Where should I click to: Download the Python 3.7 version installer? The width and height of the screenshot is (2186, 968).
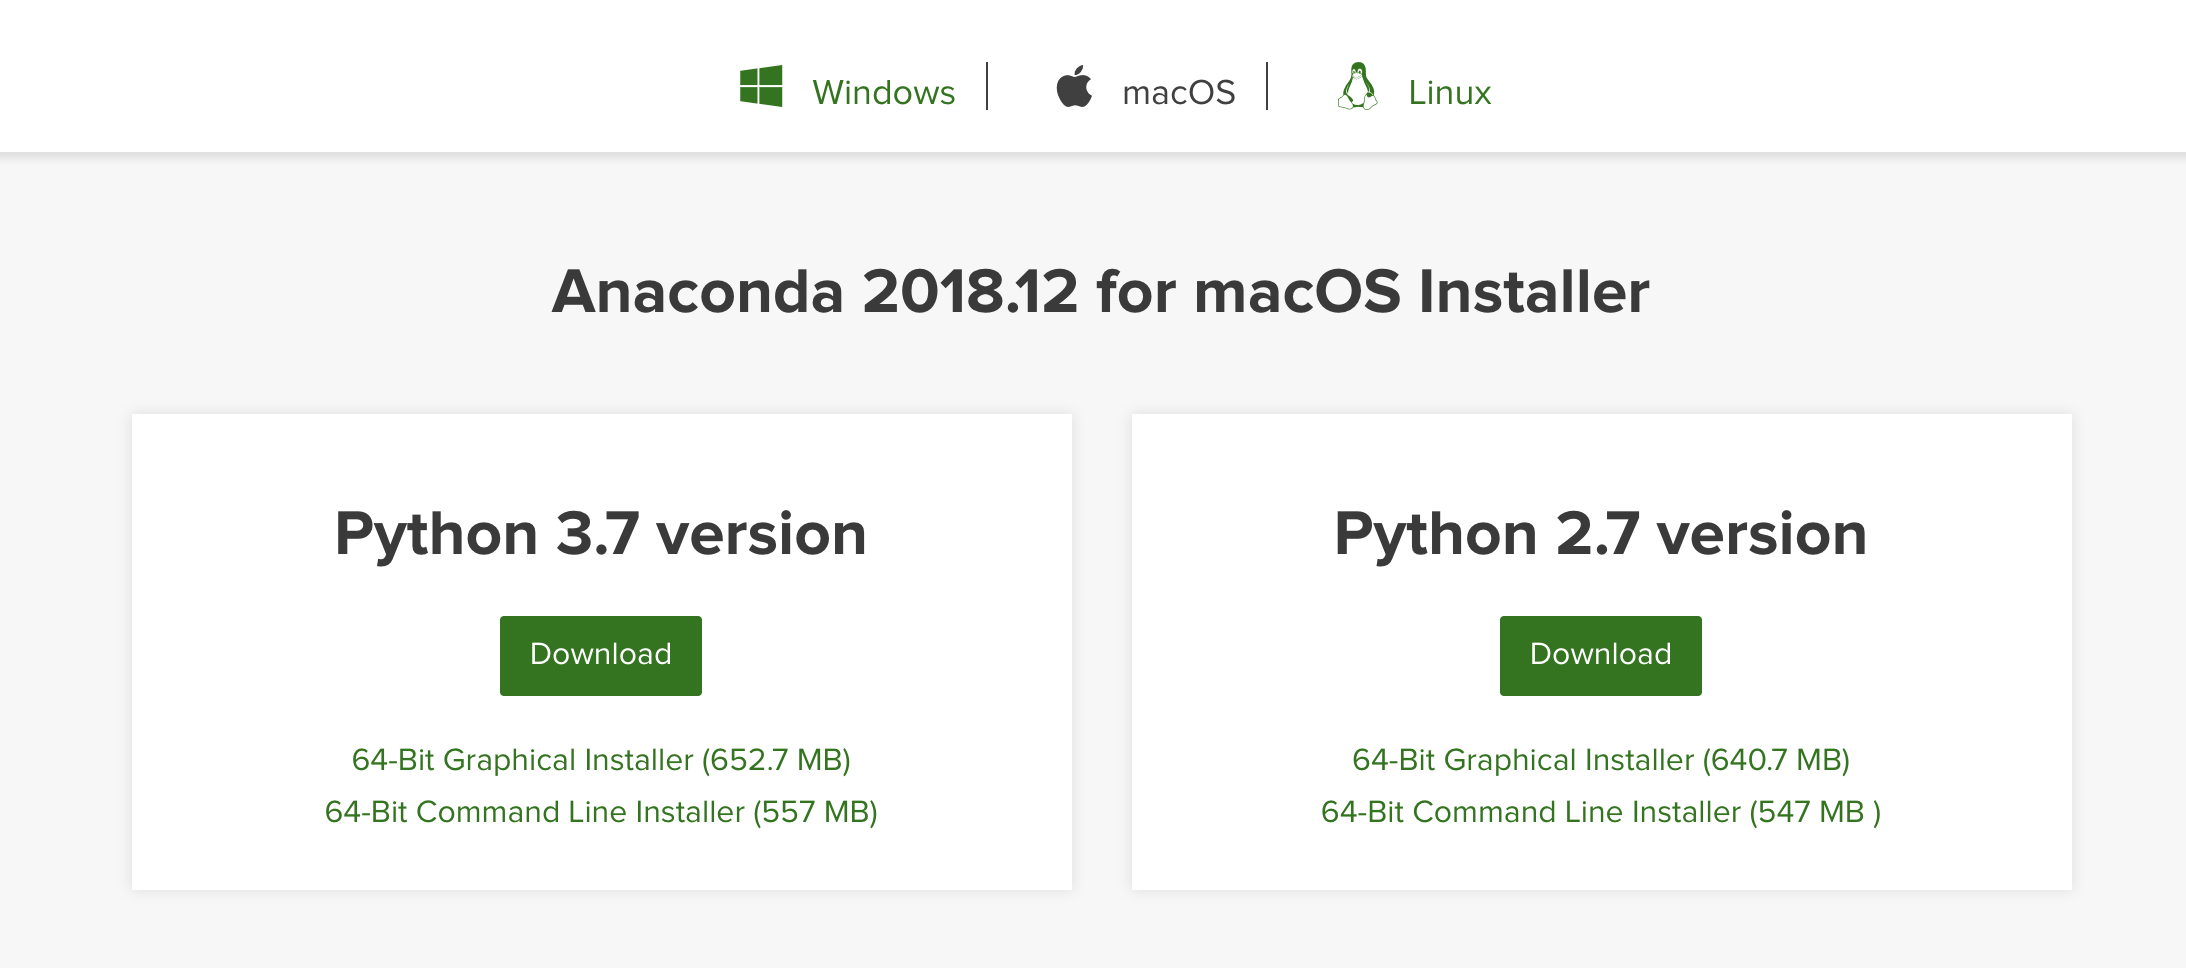pos(601,655)
